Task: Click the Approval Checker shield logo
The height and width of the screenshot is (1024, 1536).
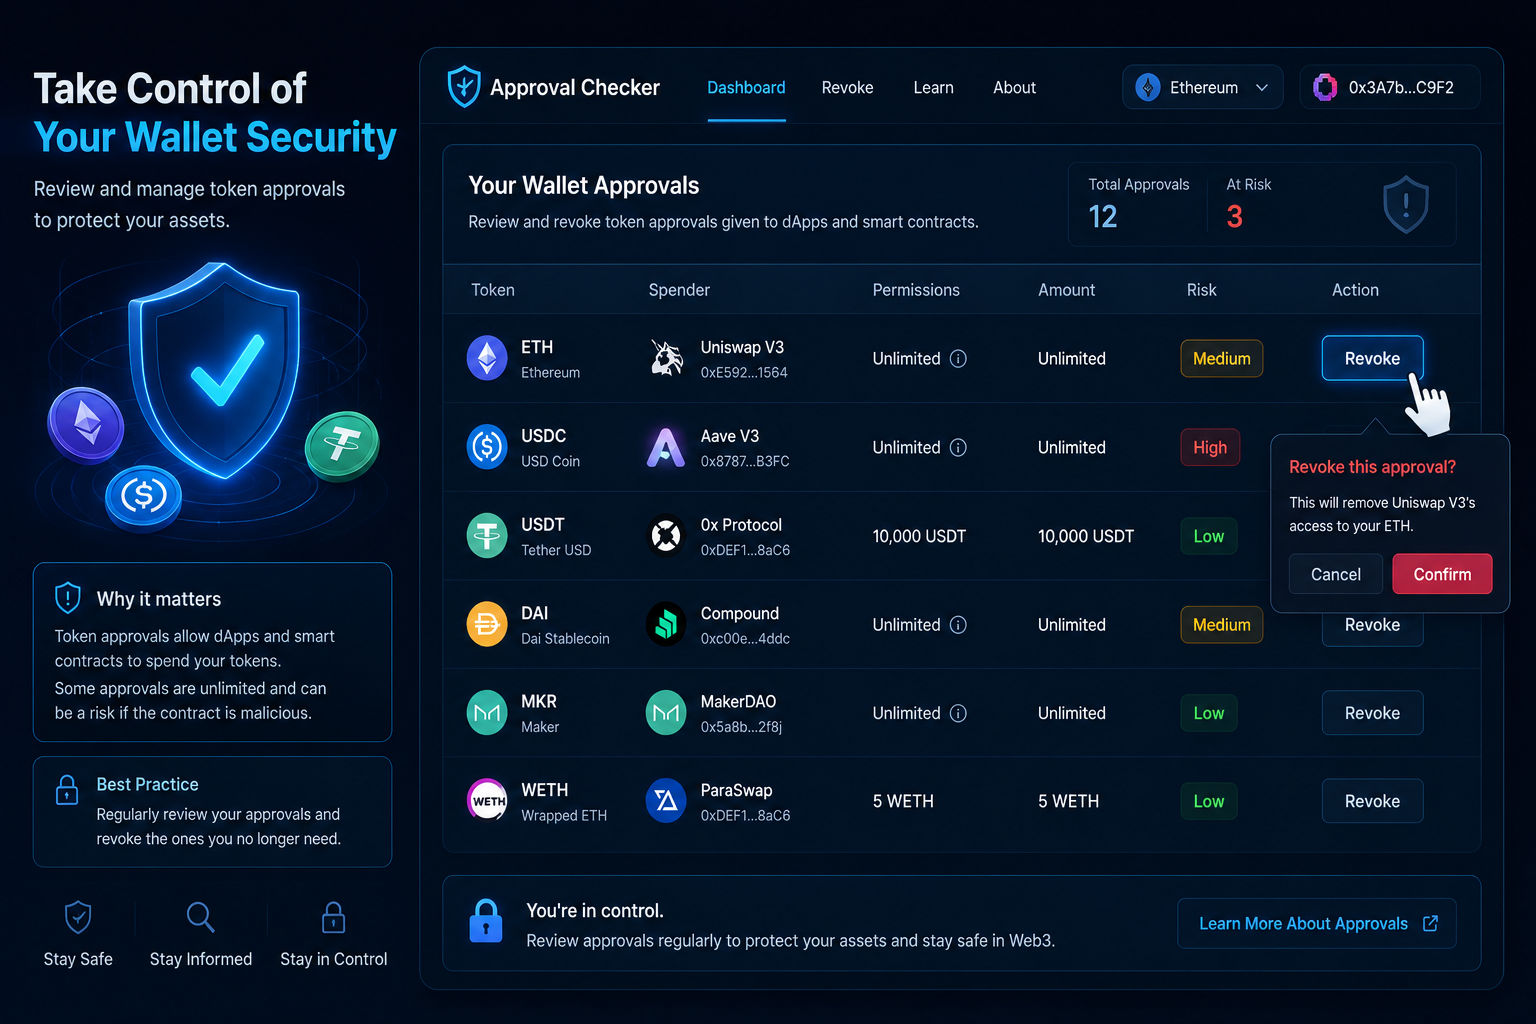Action: pyautogui.click(x=464, y=87)
